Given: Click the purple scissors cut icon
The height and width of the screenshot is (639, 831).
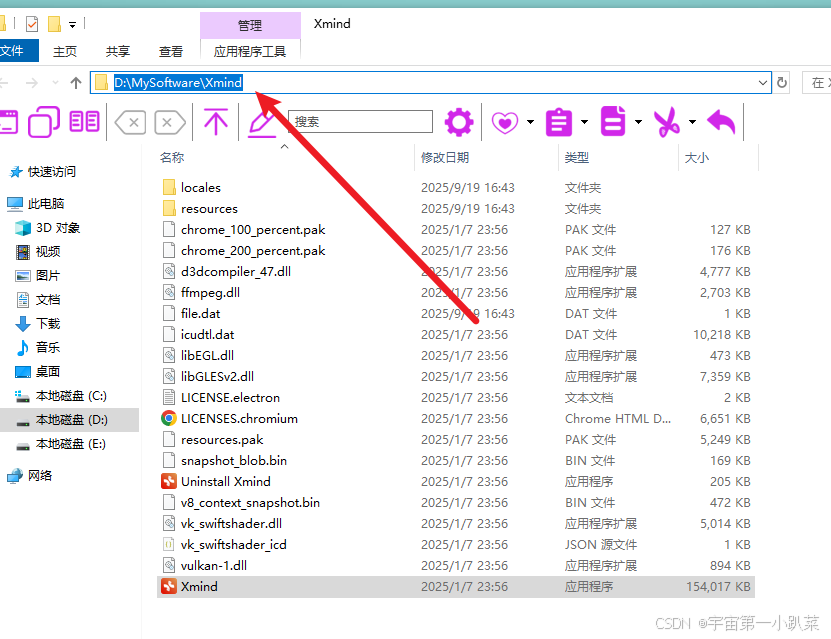Looking at the screenshot, I should 667,122.
